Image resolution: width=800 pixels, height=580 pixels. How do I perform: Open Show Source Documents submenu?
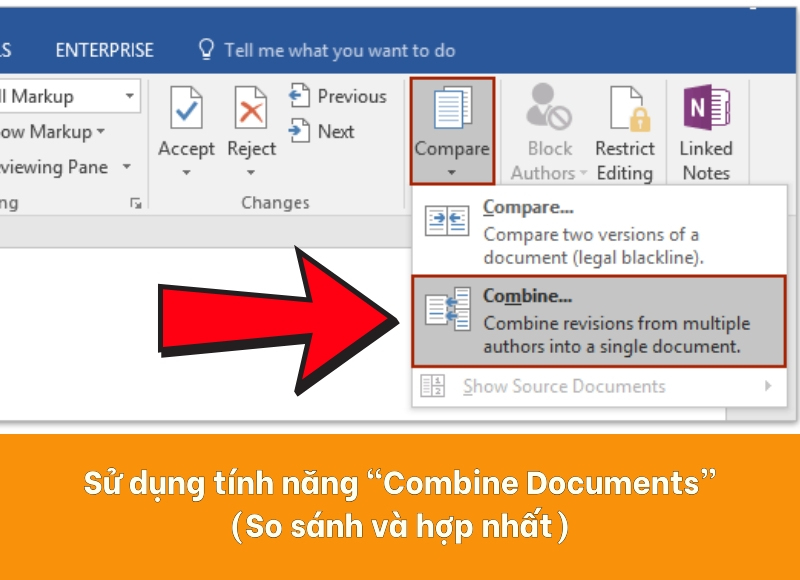point(599,386)
